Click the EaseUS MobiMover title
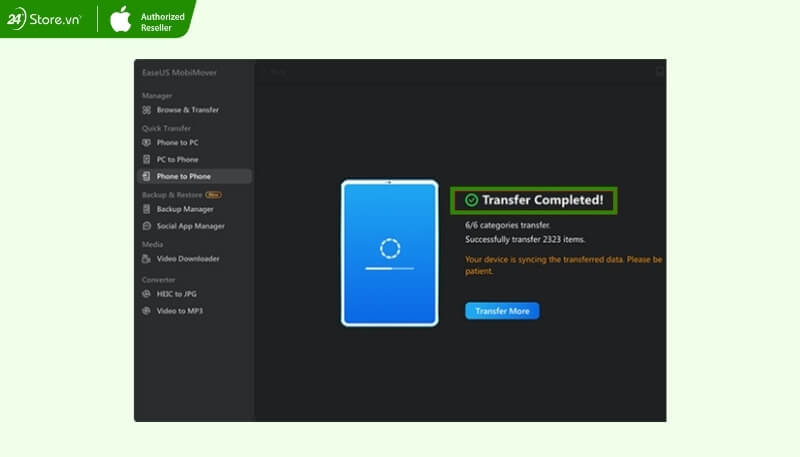 [179, 72]
